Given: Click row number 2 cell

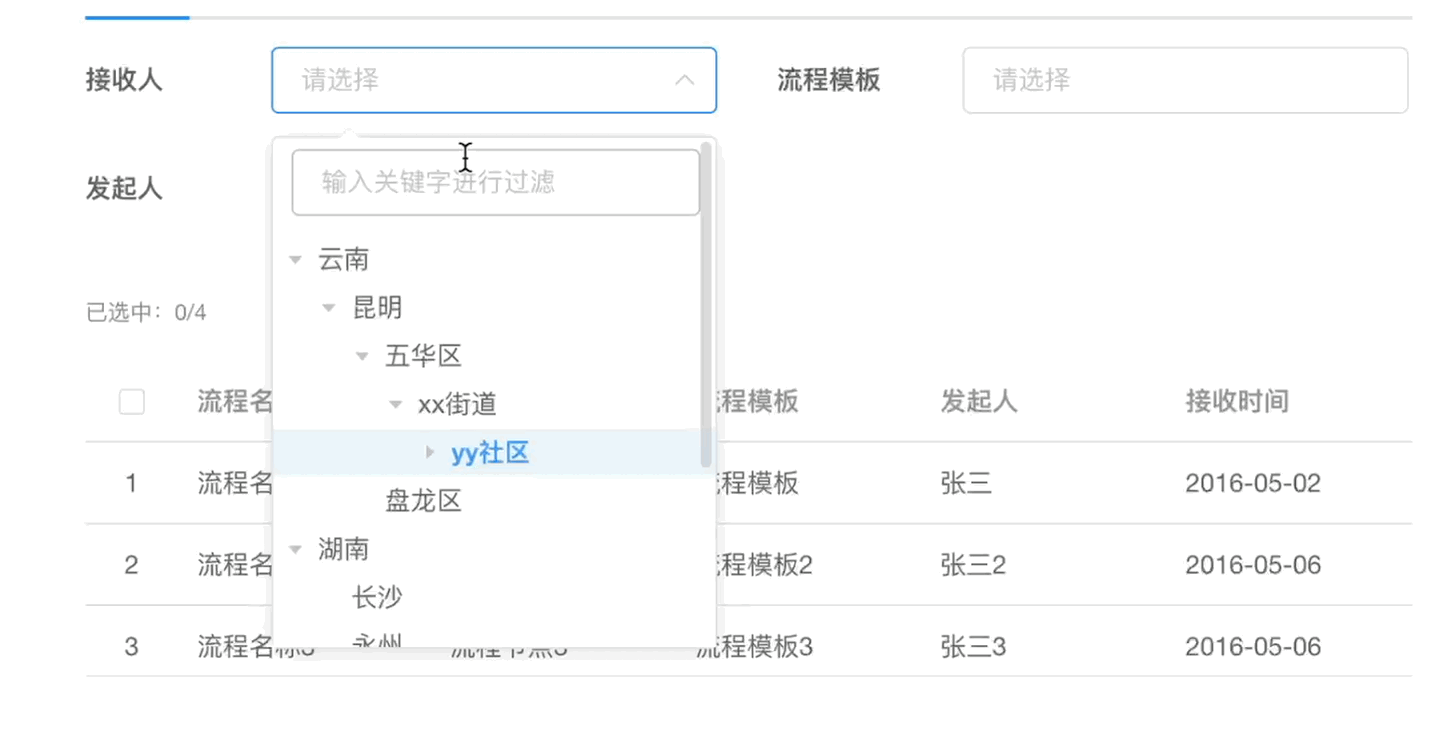Looking at the screenshot, I should pos(131,566).
